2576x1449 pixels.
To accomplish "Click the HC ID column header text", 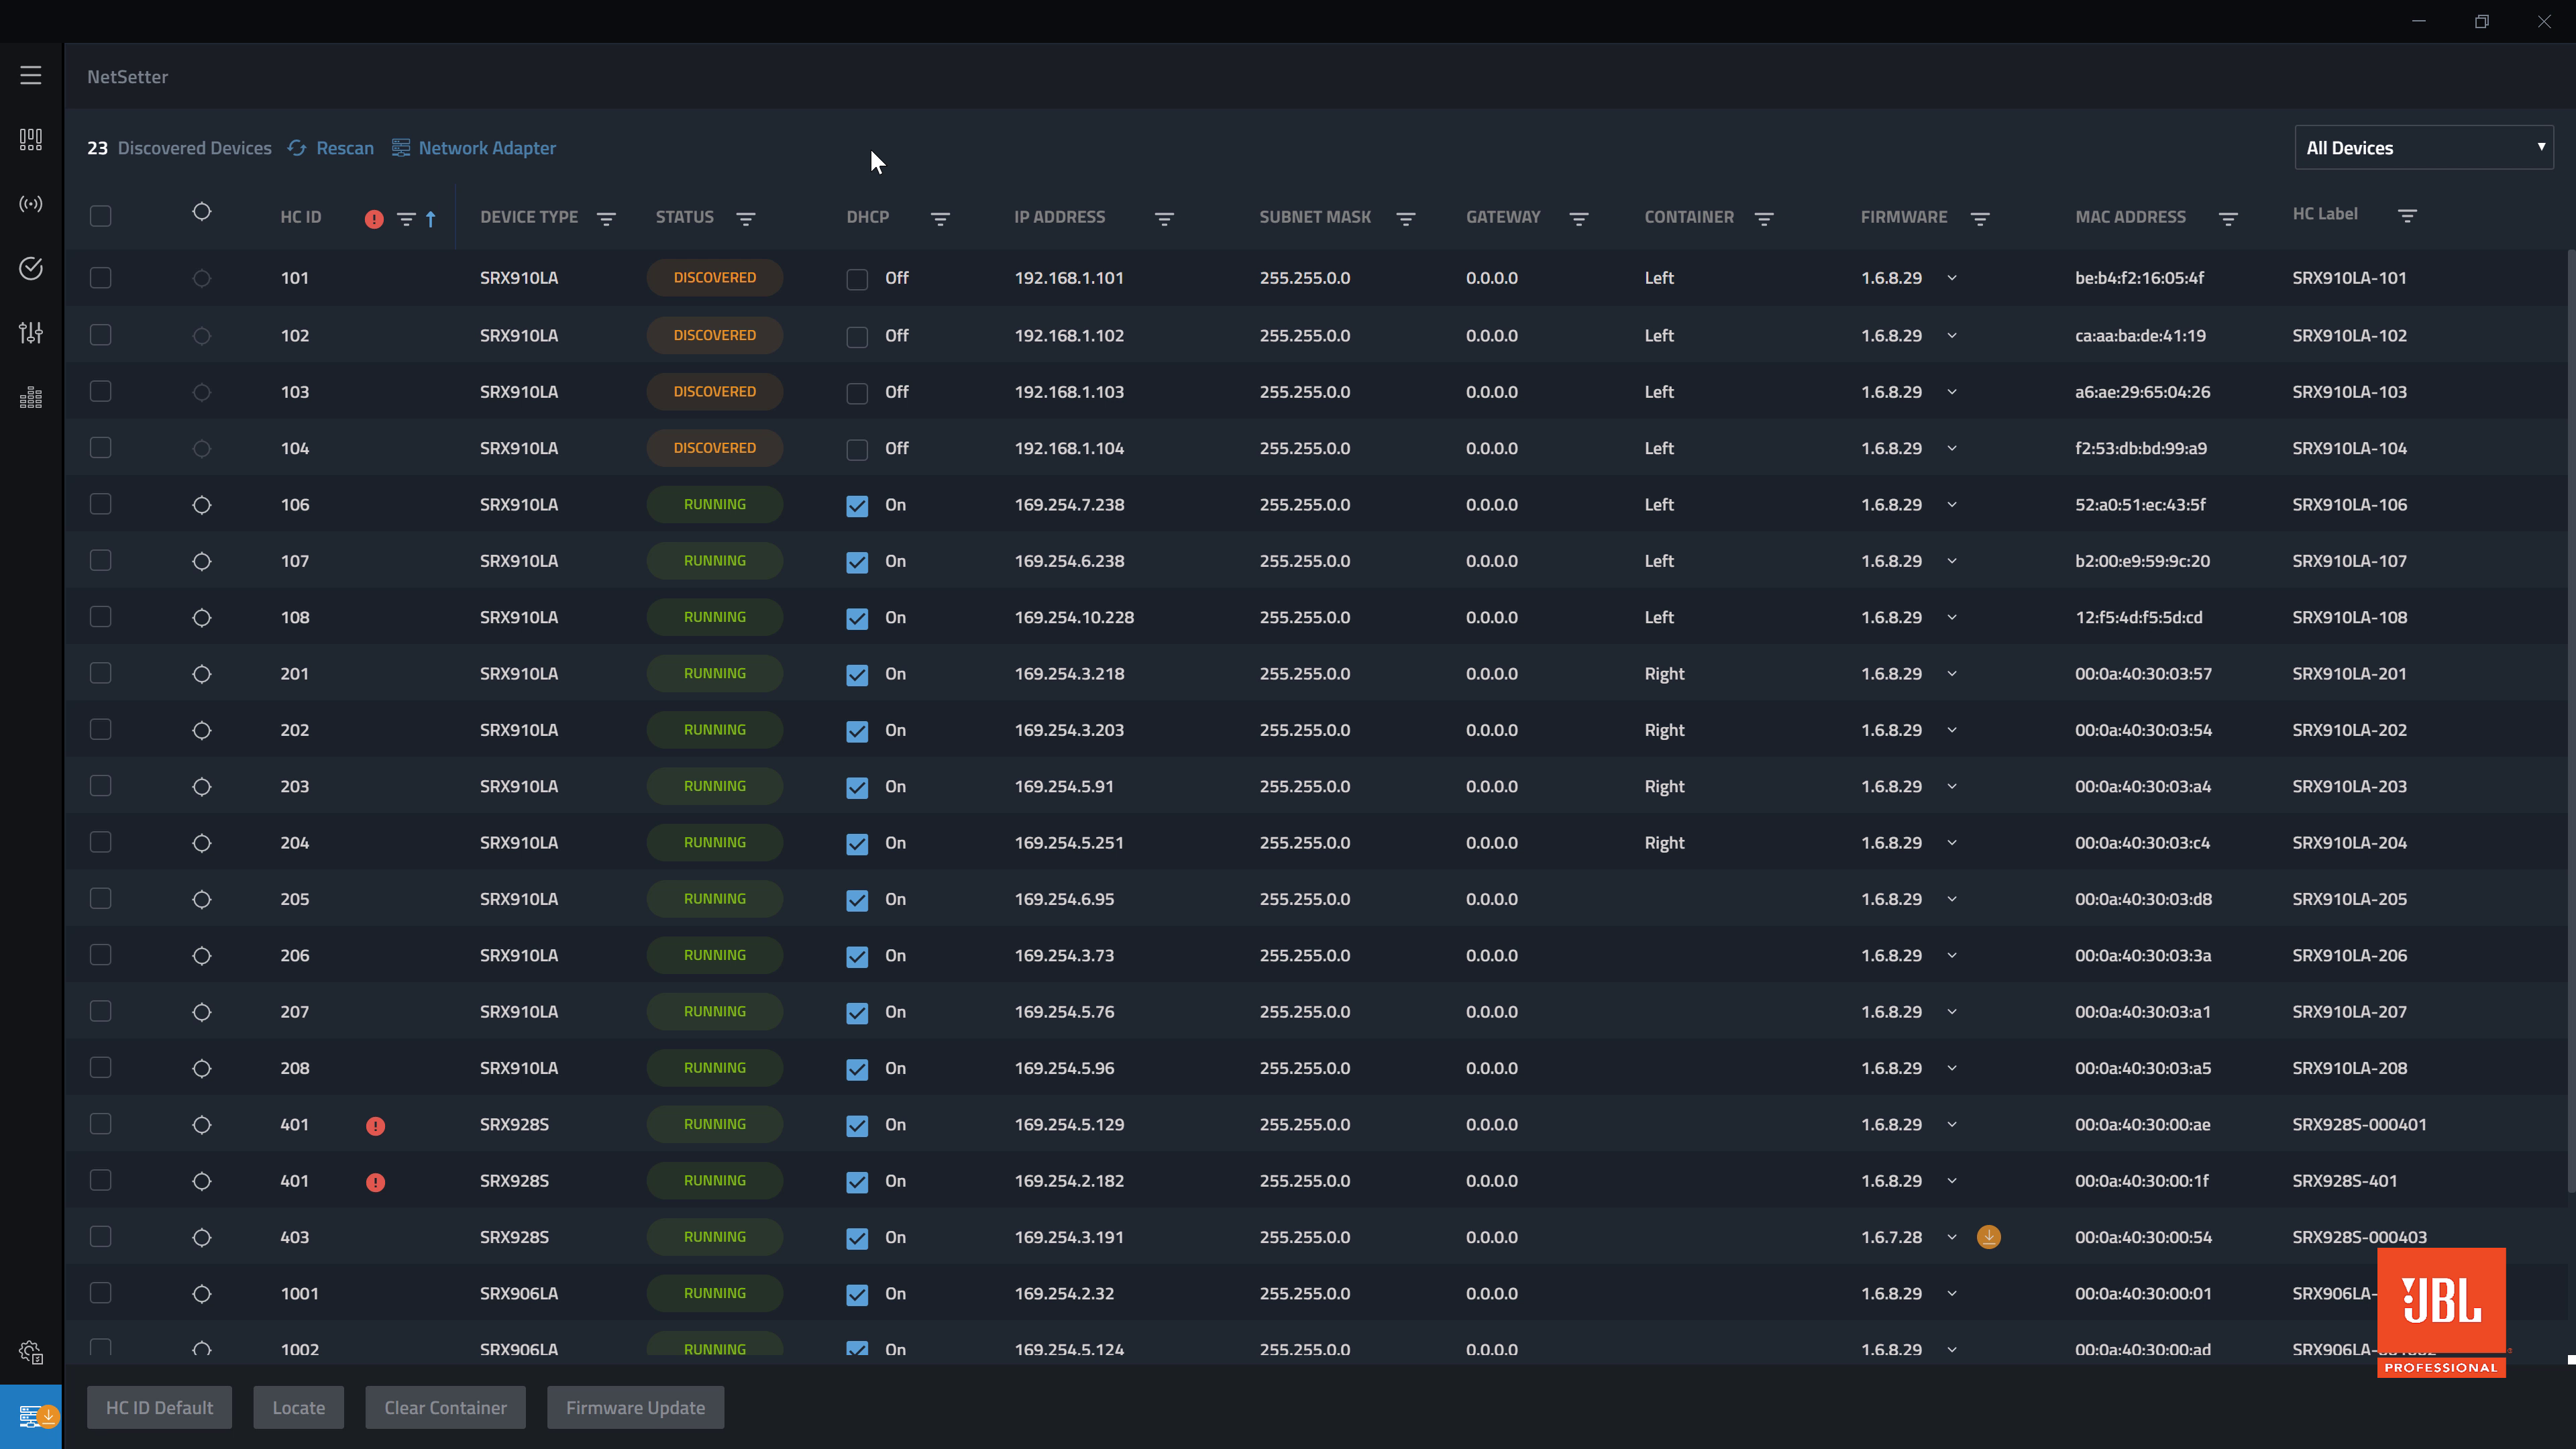I will click(300, 217).
